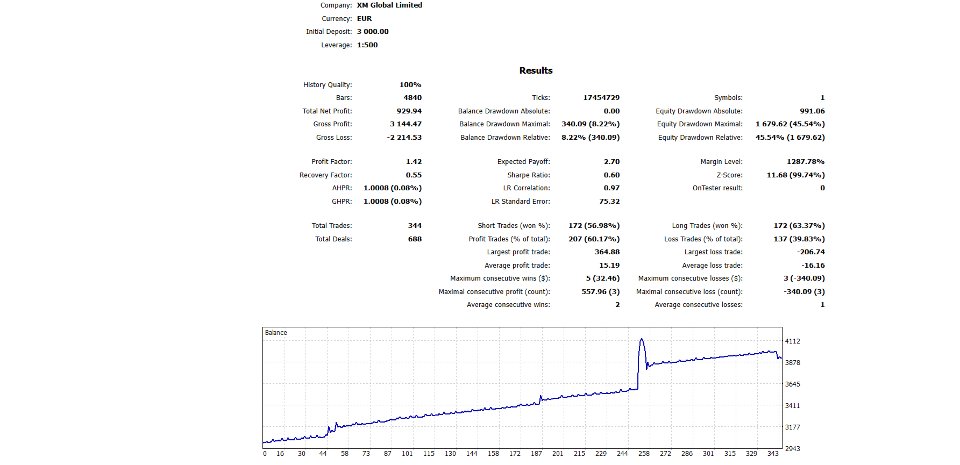Screen dimensions: 960x465
Task: Click the Gross Profit value 3 144.47
Action: tap(406, 124)
